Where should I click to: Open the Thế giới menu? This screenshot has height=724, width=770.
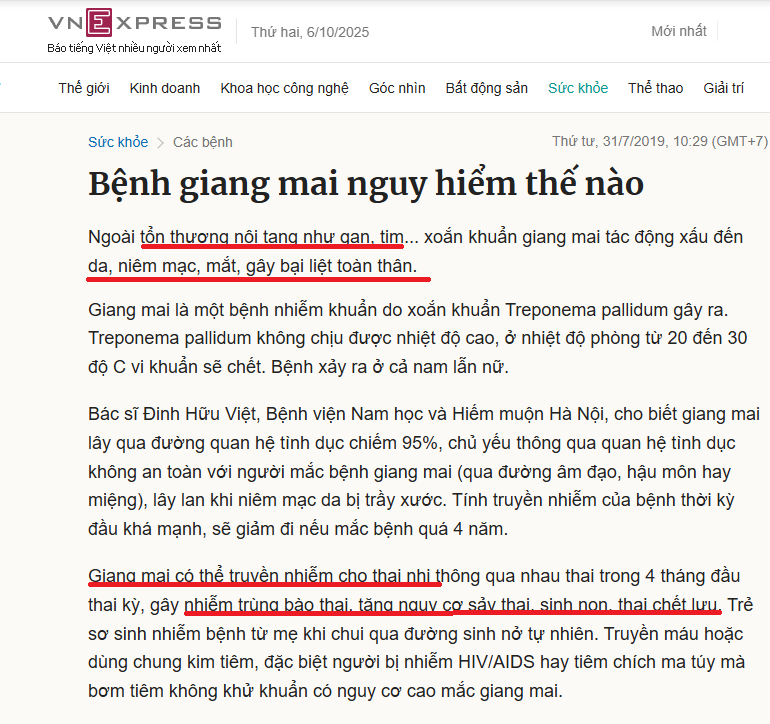(84, 88)
